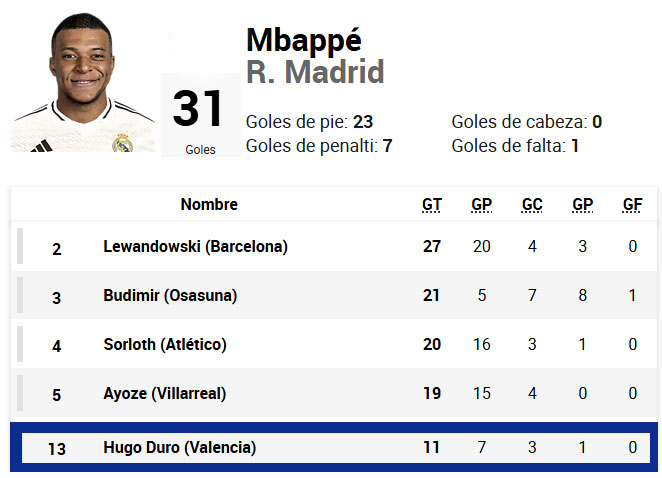The image size is (662, 478).
Task: Click Goles de penalti stat
Action: [319, 146]
